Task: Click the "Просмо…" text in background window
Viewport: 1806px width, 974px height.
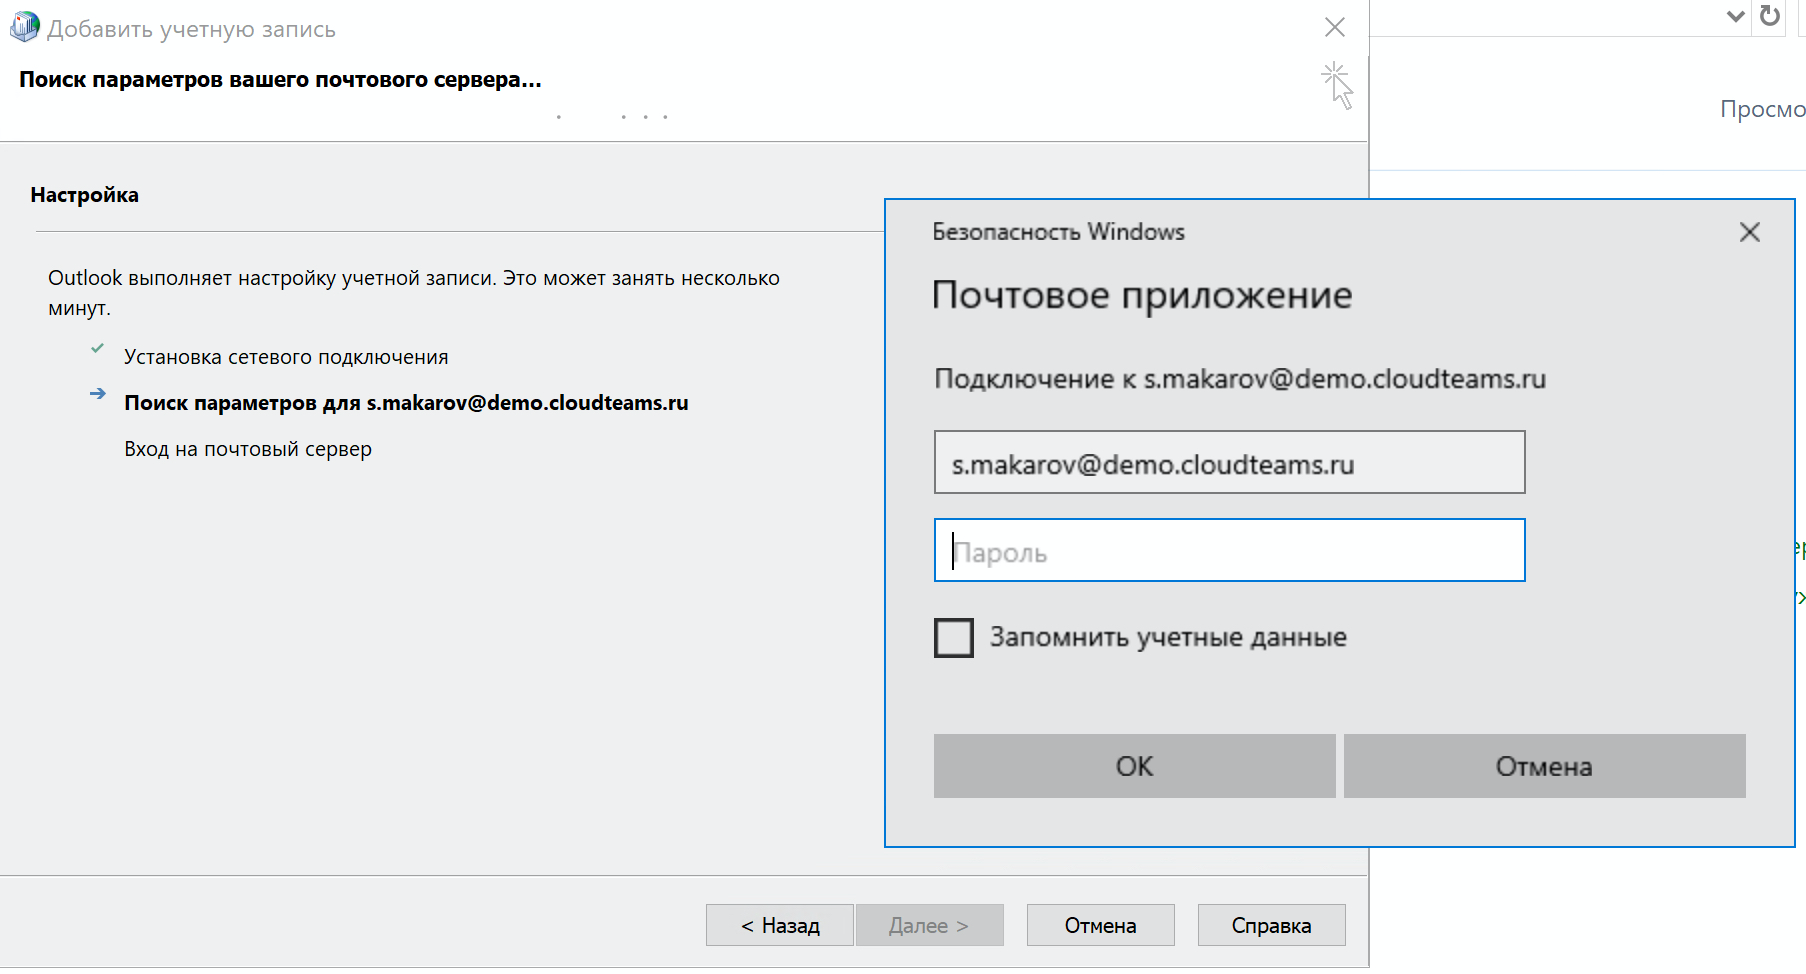Action: [x=1762, y=109]
